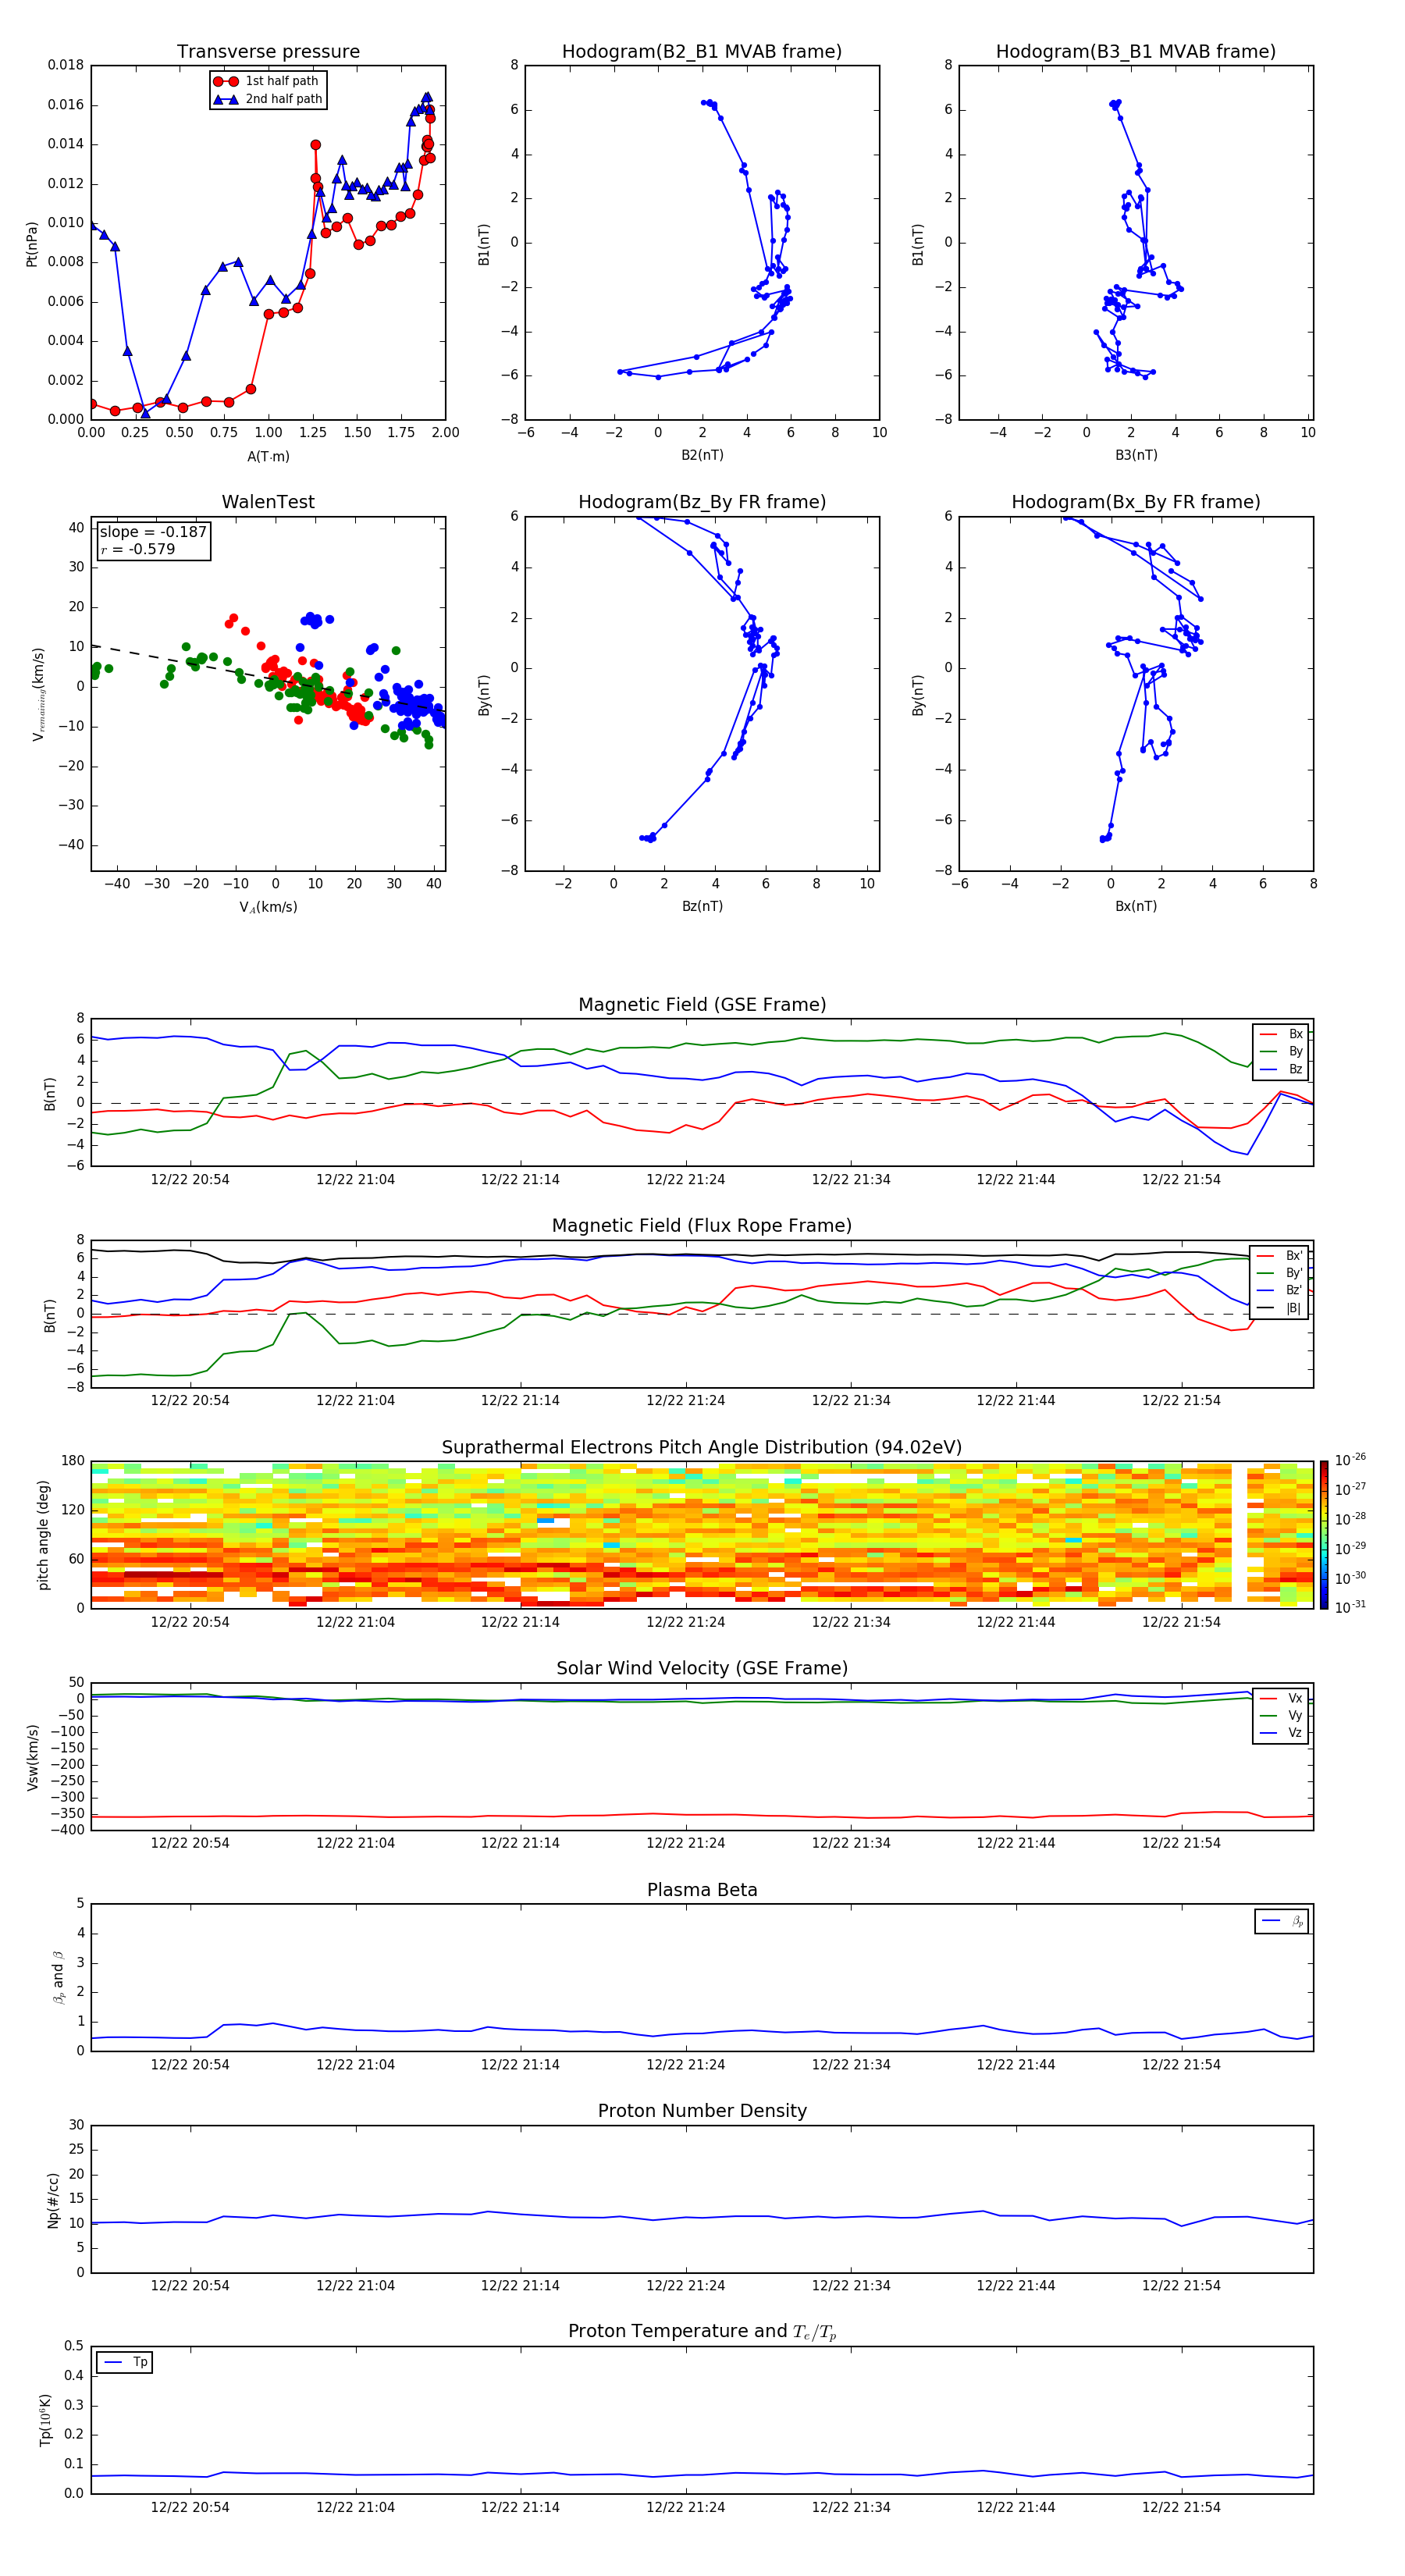The height and width of the screenshot is (2576, 1405).
Task: Click the '10^-31' colorbar label
Action: click(1350, 1607)
